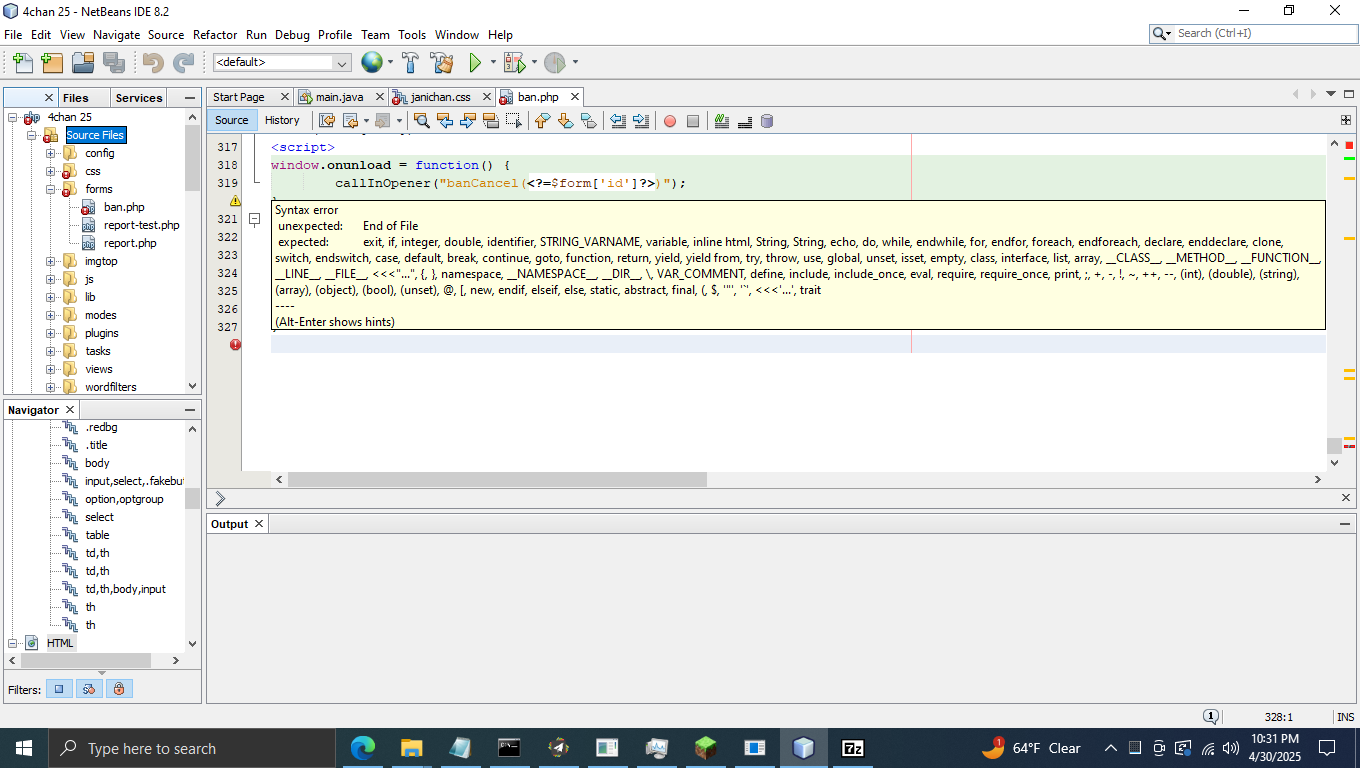Open the Refactor menu
Image resolution: width=1360 pixels, height=768 pixels.
(x=215, y=34)
